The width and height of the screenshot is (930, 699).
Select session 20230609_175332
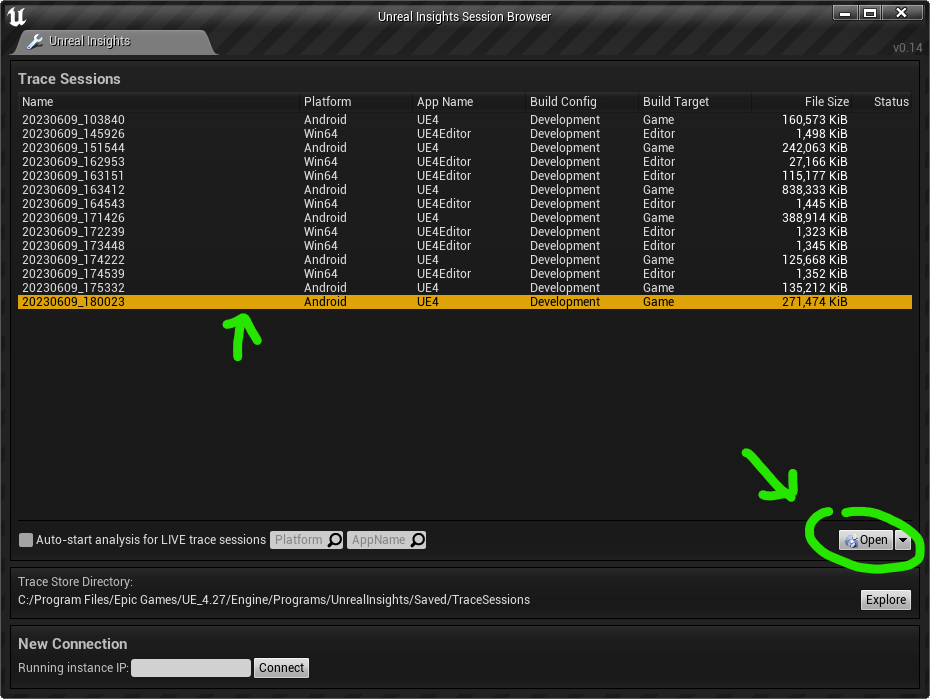coord(465,288)
